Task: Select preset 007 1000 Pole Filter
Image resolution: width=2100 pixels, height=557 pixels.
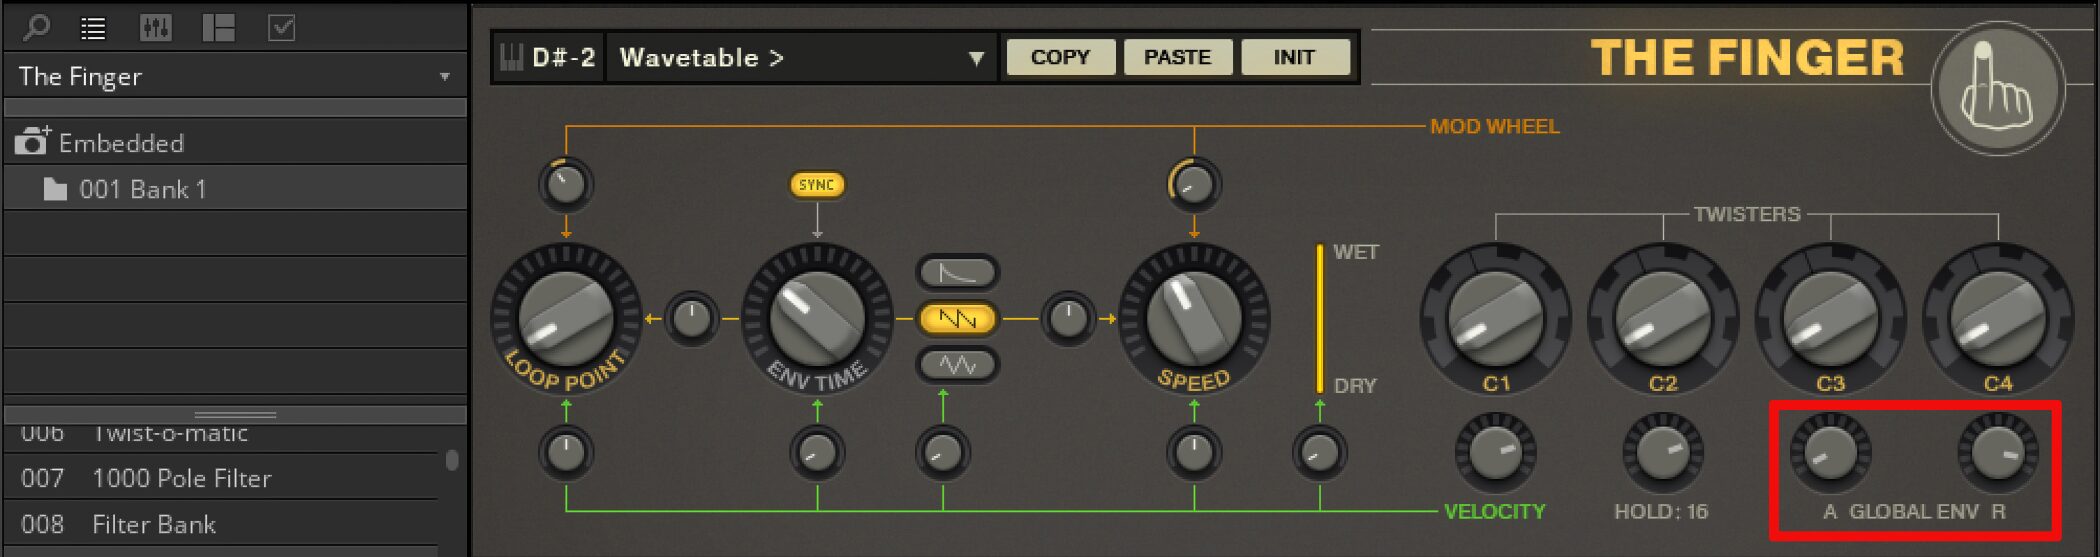Action: click(222, 478)
